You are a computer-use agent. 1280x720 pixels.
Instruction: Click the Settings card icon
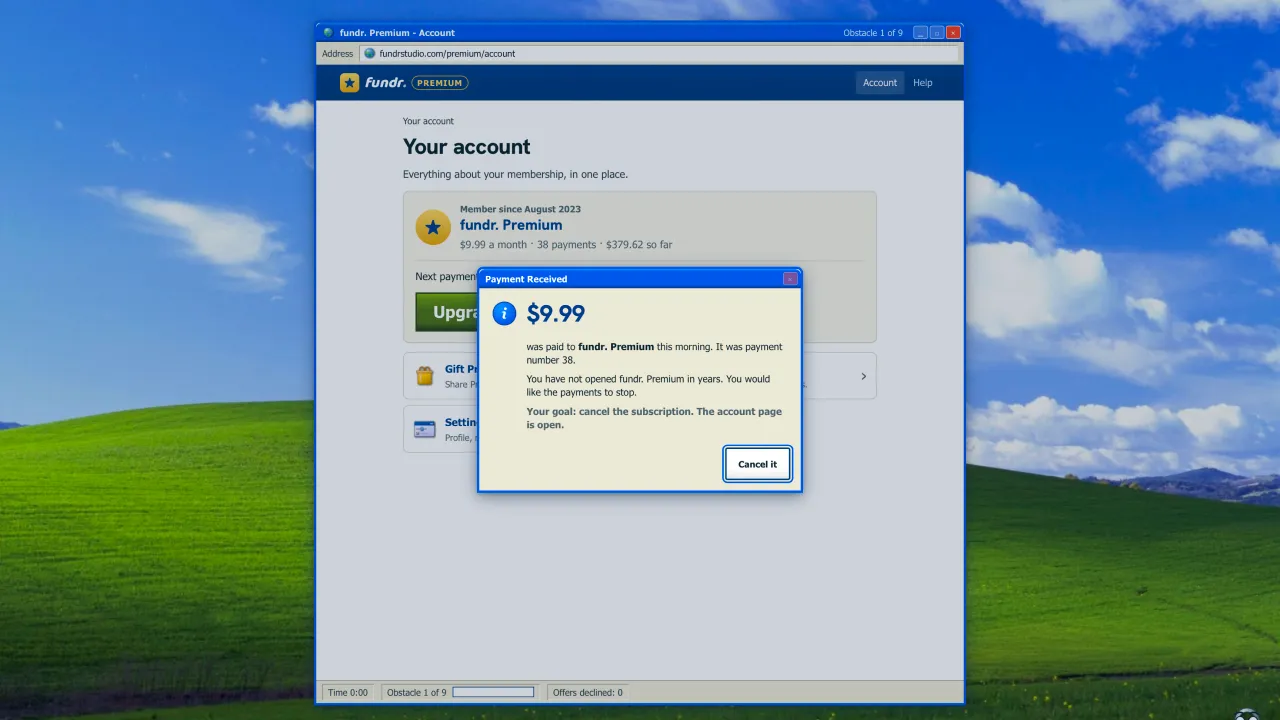click(425, 429)
